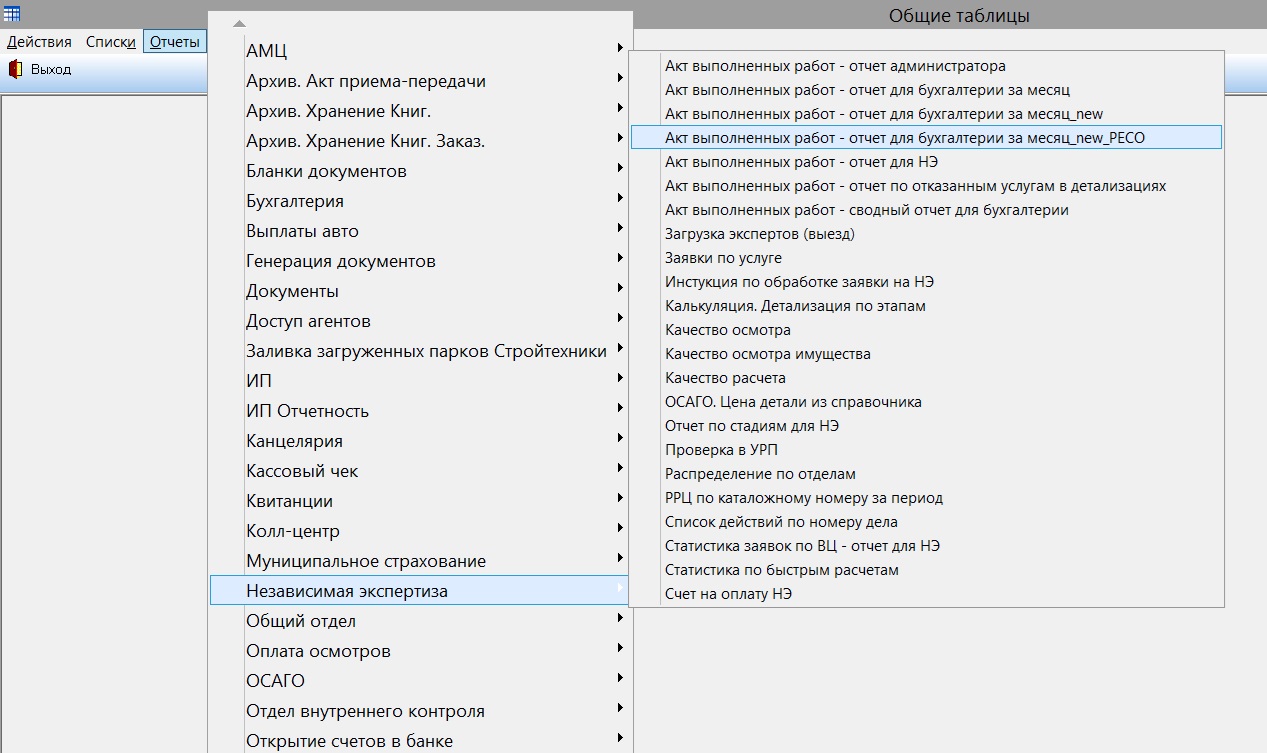Expand the Выплаты авто submenu

[x=421, y=231]
